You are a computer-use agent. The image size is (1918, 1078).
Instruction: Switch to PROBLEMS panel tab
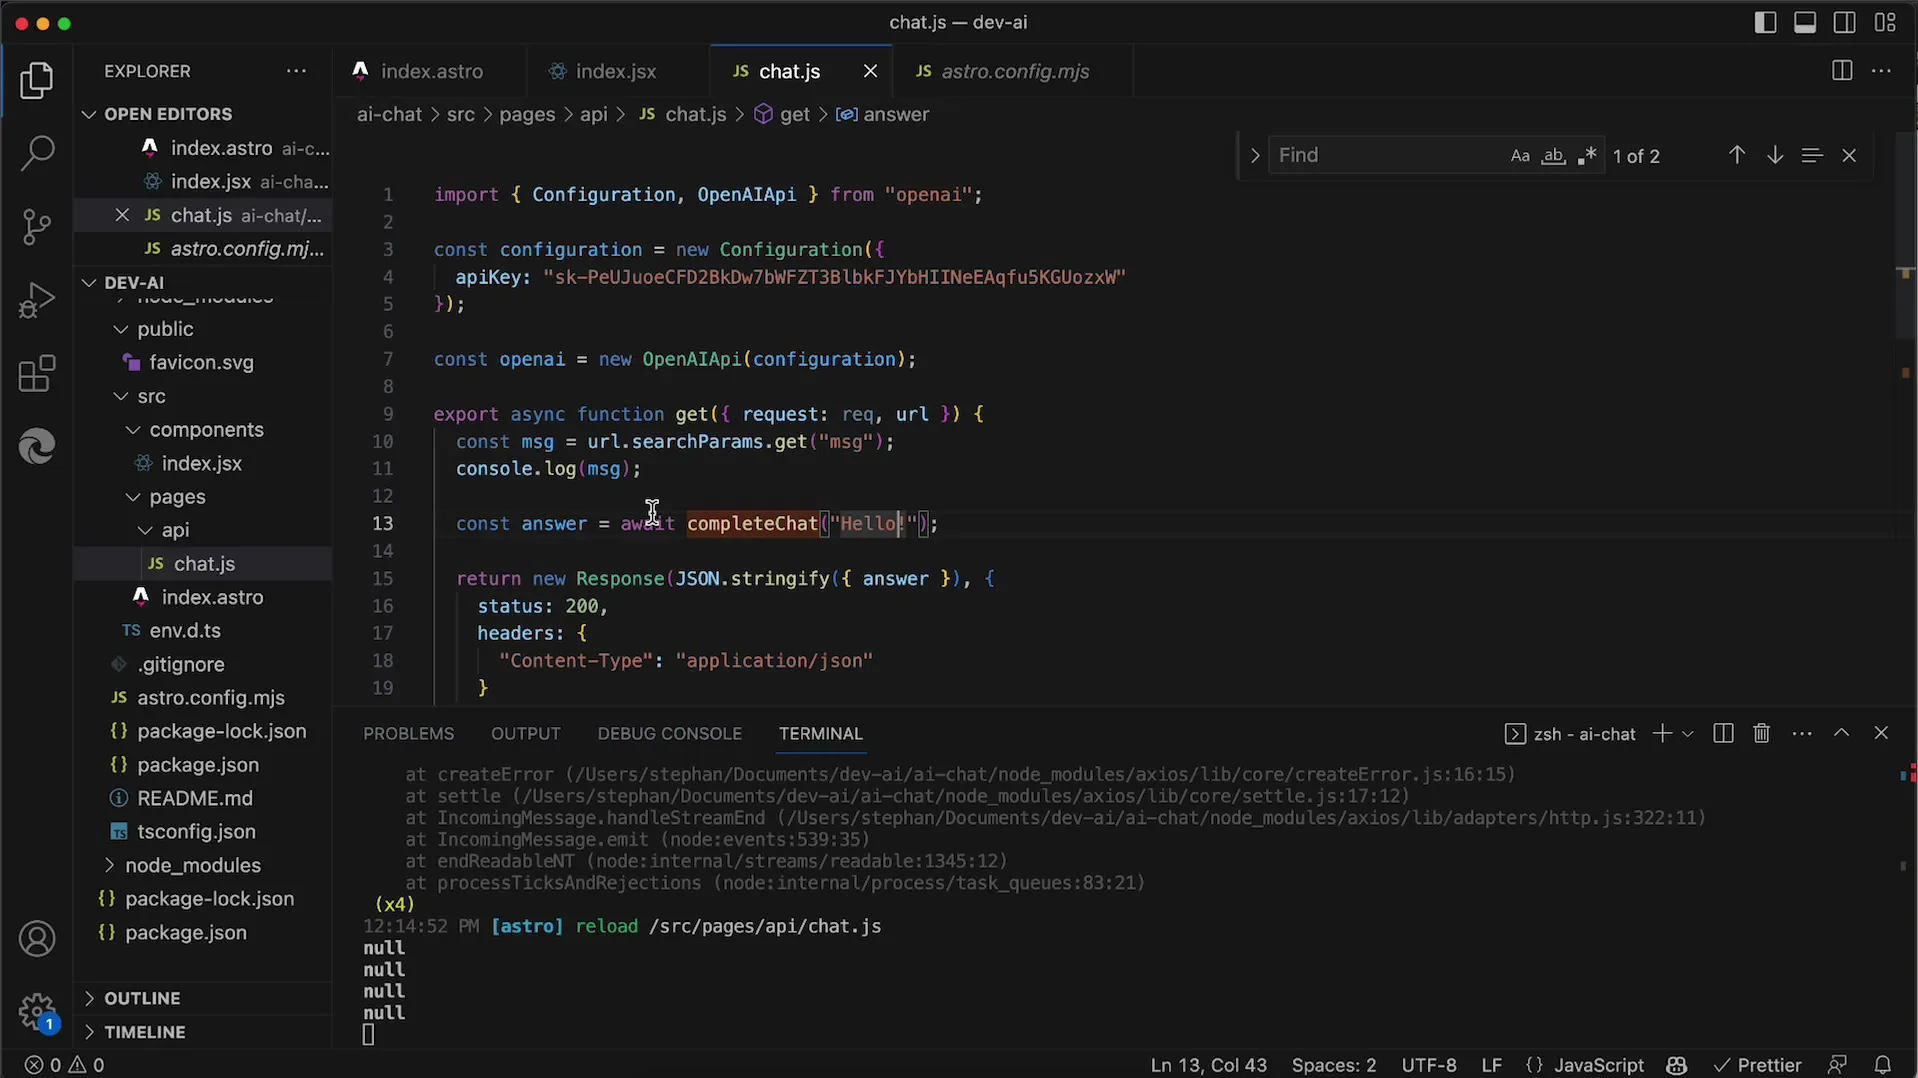(408, 733)
